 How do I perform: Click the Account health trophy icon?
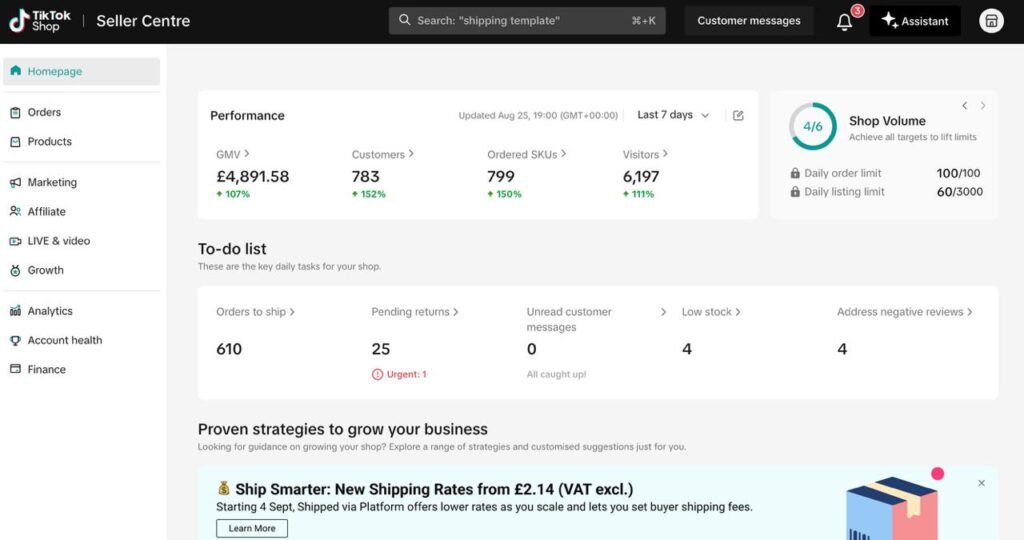click(16, 341)
